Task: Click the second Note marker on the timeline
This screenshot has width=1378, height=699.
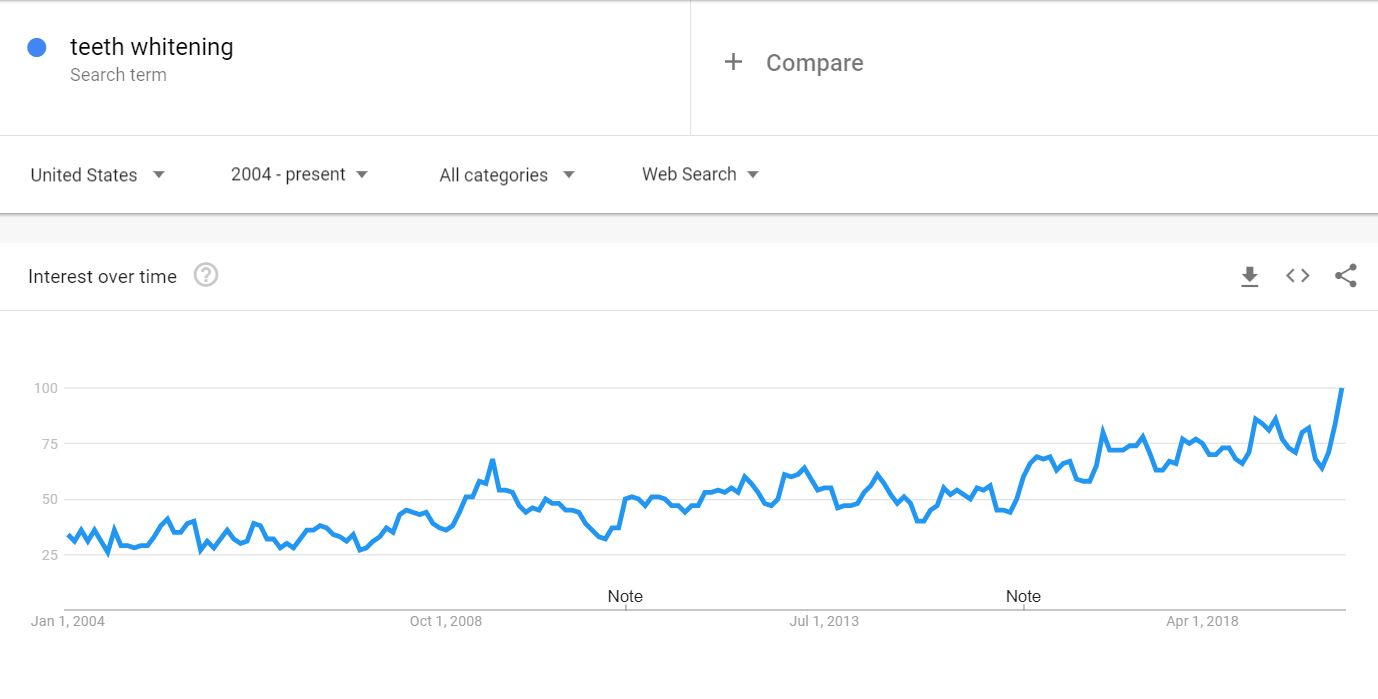Action: pos(1023,596)
